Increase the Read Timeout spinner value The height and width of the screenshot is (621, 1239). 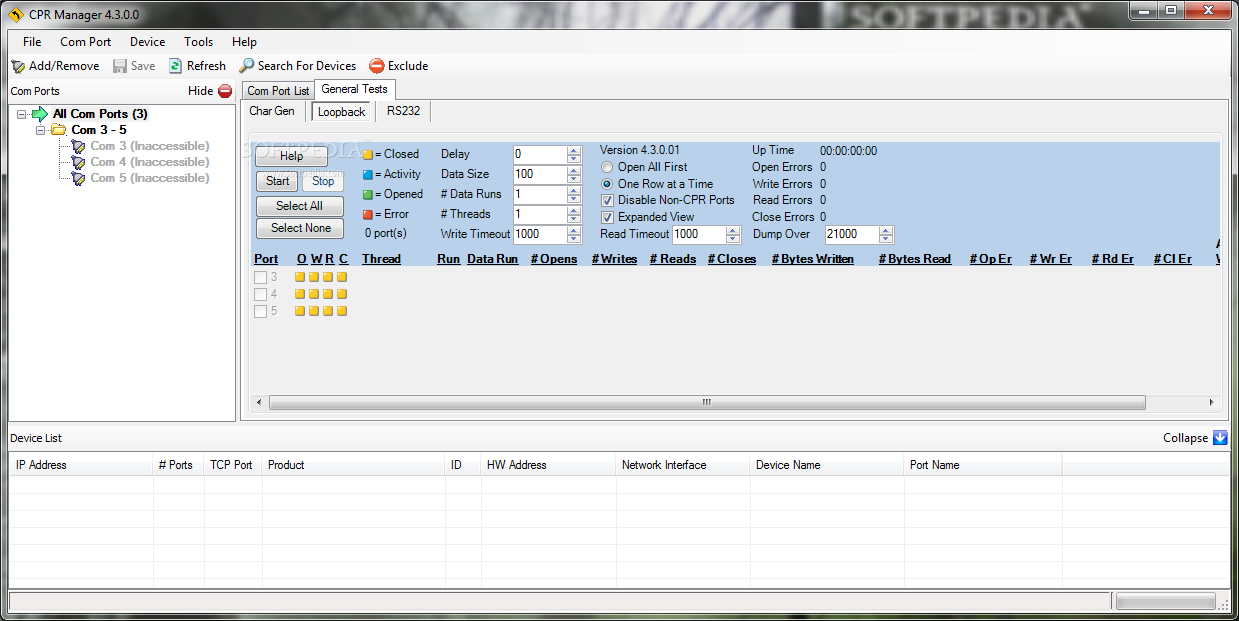[x=733, y=231]
